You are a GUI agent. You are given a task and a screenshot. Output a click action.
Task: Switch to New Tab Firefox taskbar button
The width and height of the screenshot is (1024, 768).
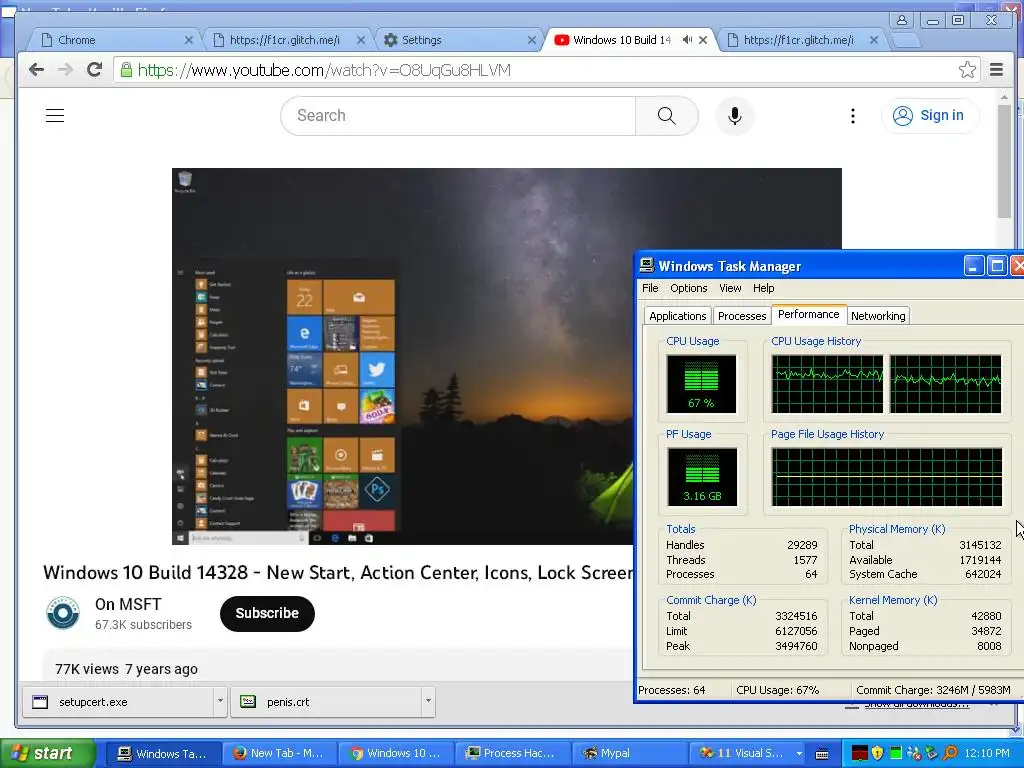279,753
